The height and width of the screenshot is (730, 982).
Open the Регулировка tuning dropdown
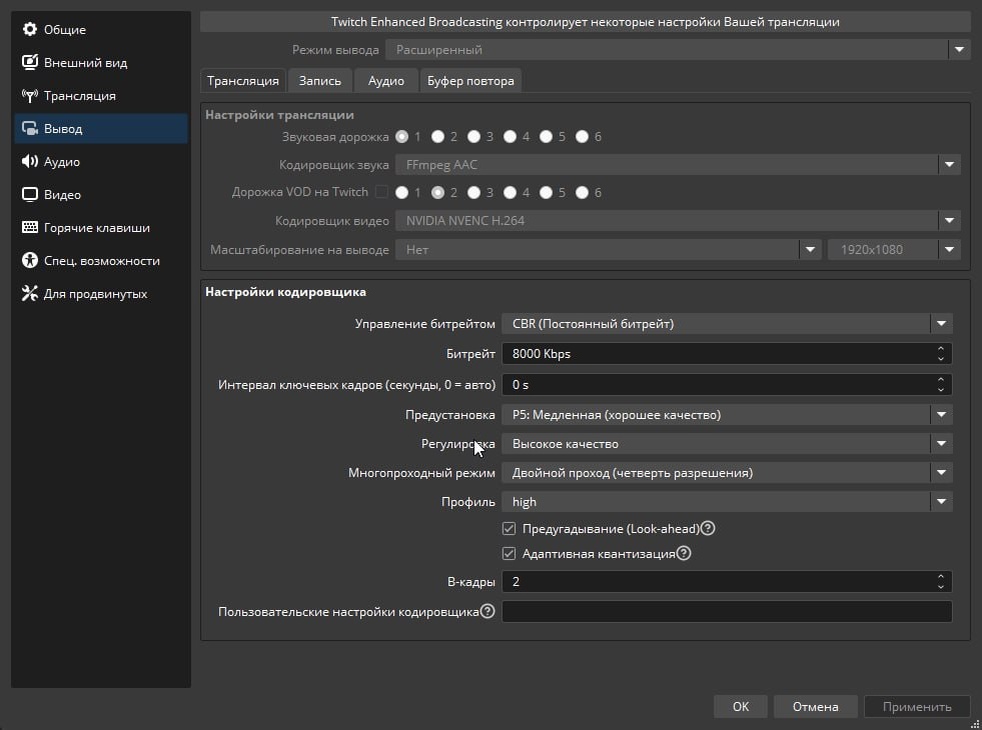point(726,443)
